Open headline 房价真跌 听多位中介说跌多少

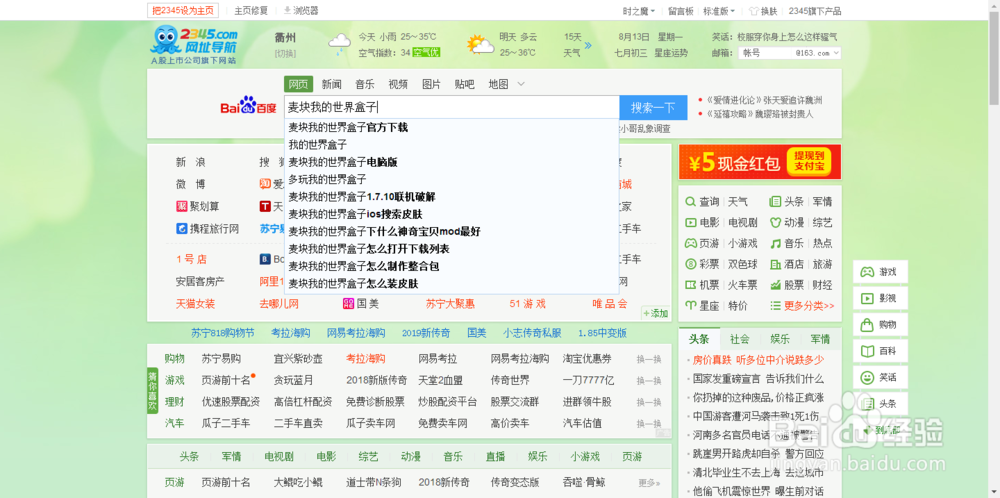point(758,359)
